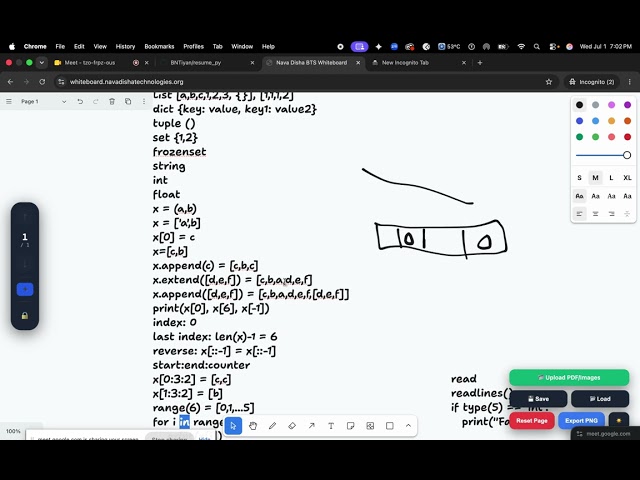Select the arrow drawing tool
Viewport: 640px width, 480px height.
(311, 426)
